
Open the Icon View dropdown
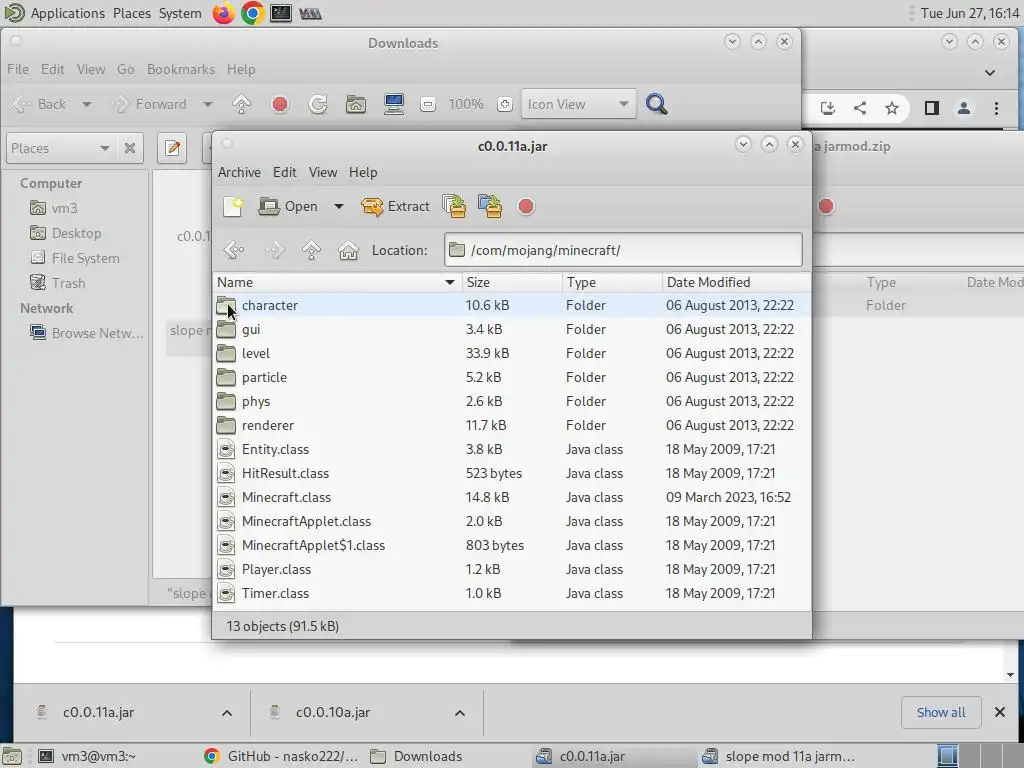[579, 104]
